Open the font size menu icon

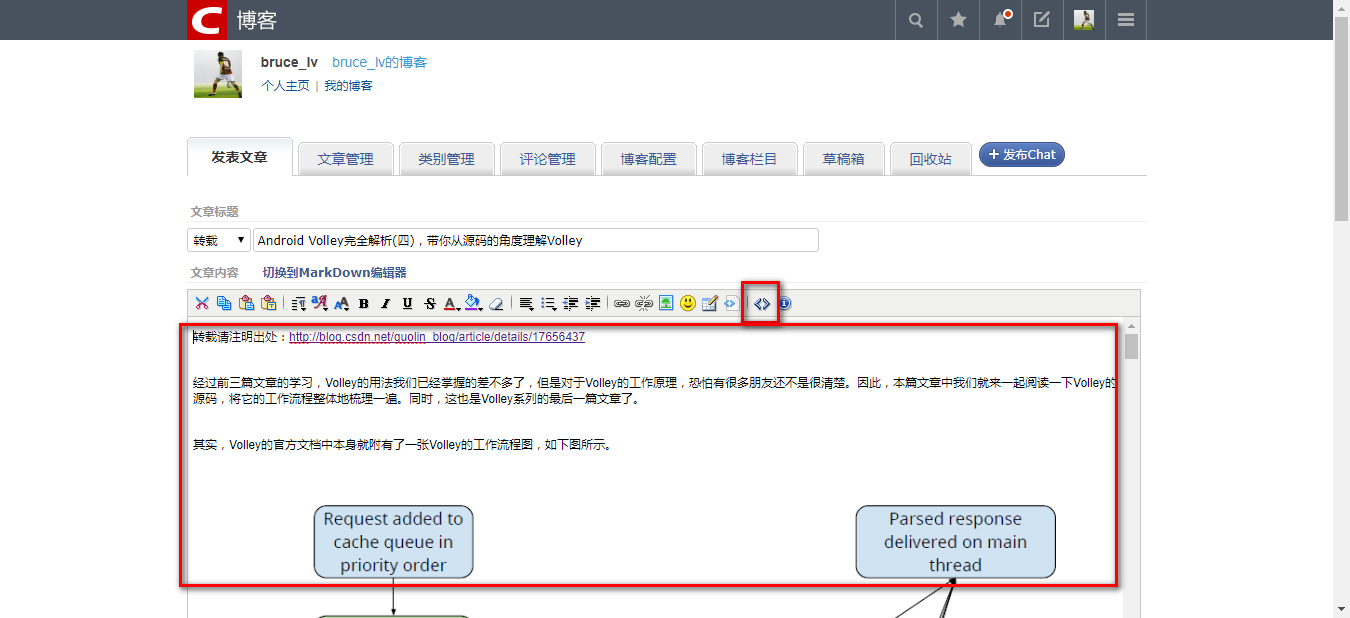(x=342, y=303)
